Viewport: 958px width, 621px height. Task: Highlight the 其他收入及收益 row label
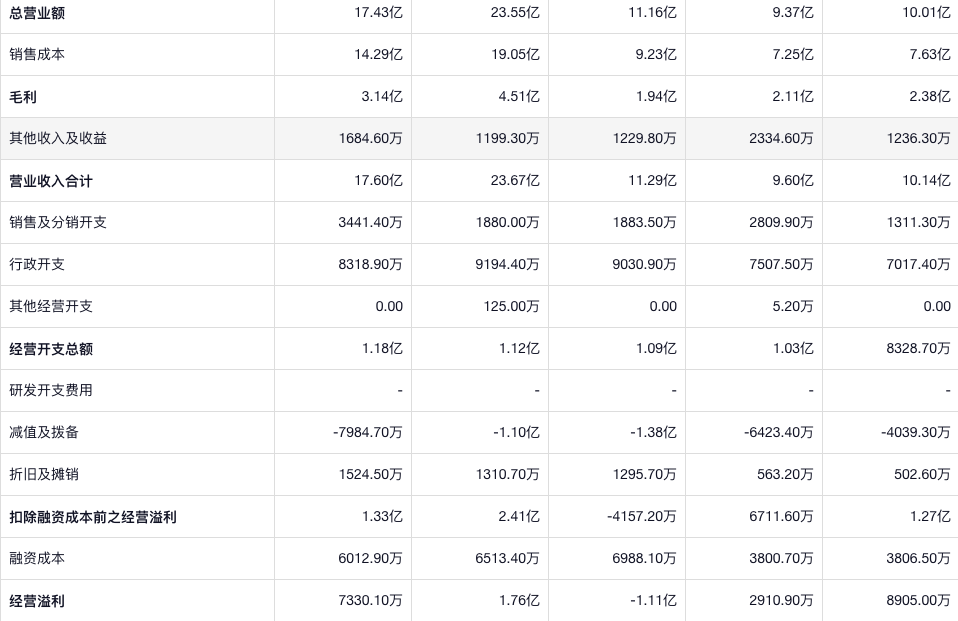[x=58, y=138]
